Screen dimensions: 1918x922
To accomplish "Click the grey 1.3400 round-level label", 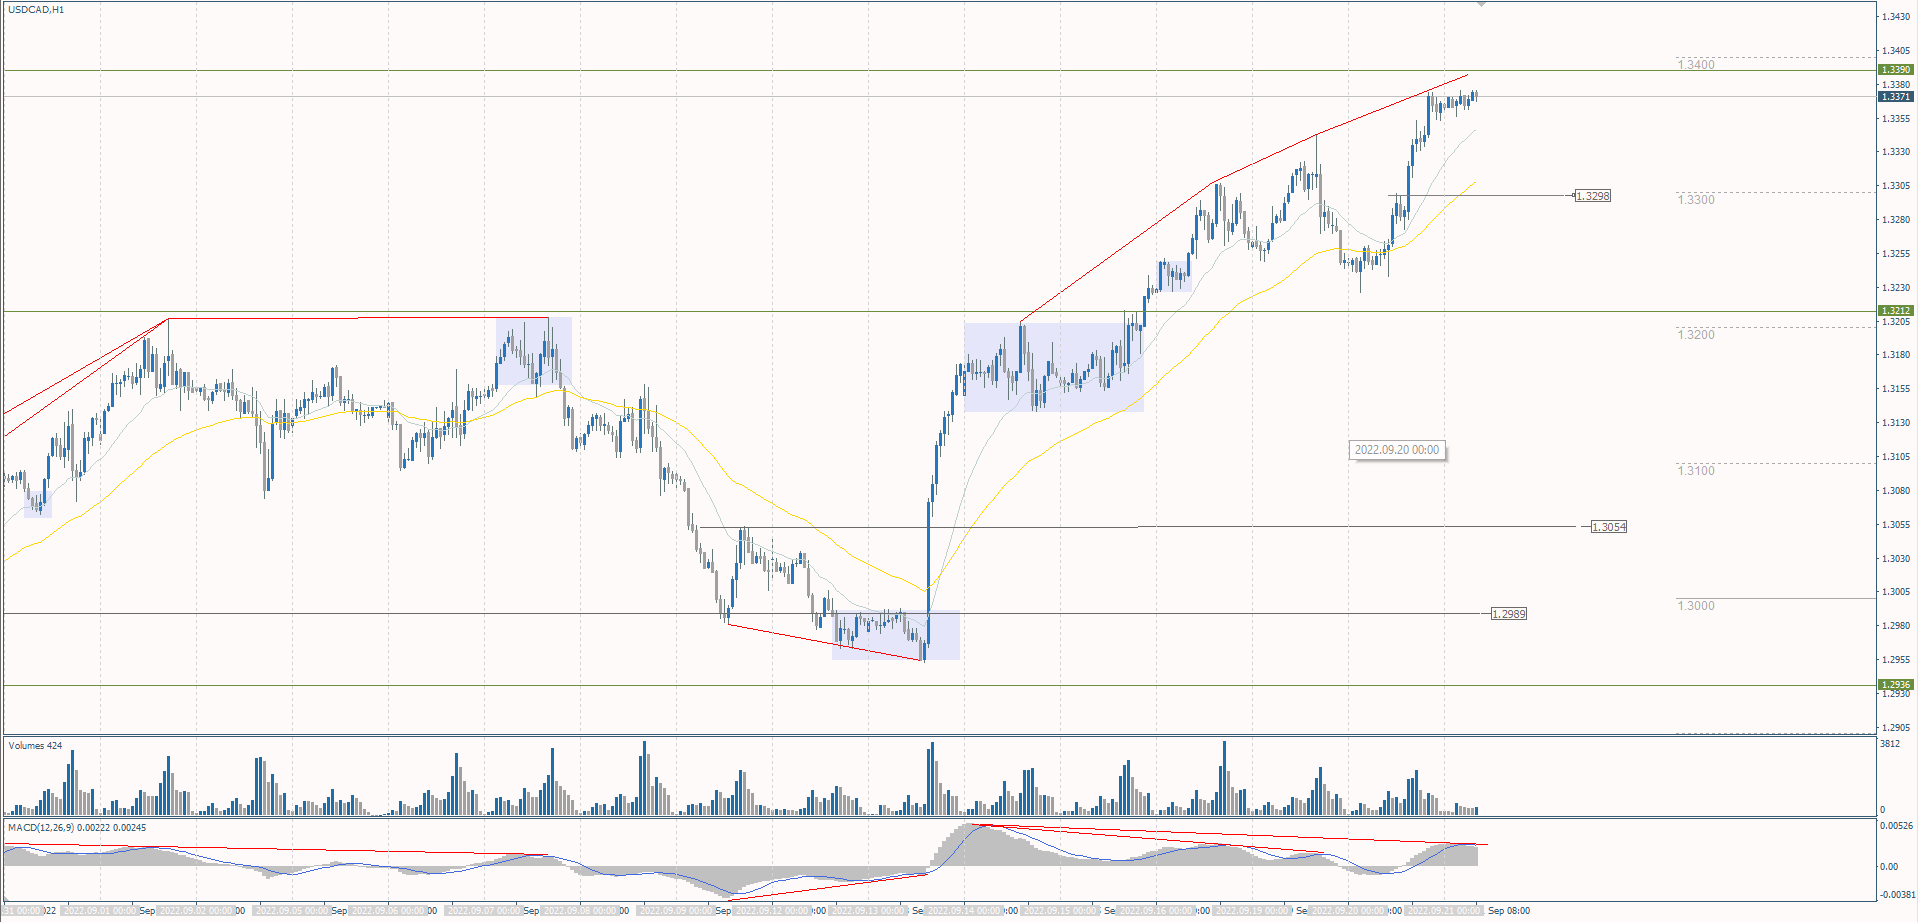I will (x=1696, y=65).
